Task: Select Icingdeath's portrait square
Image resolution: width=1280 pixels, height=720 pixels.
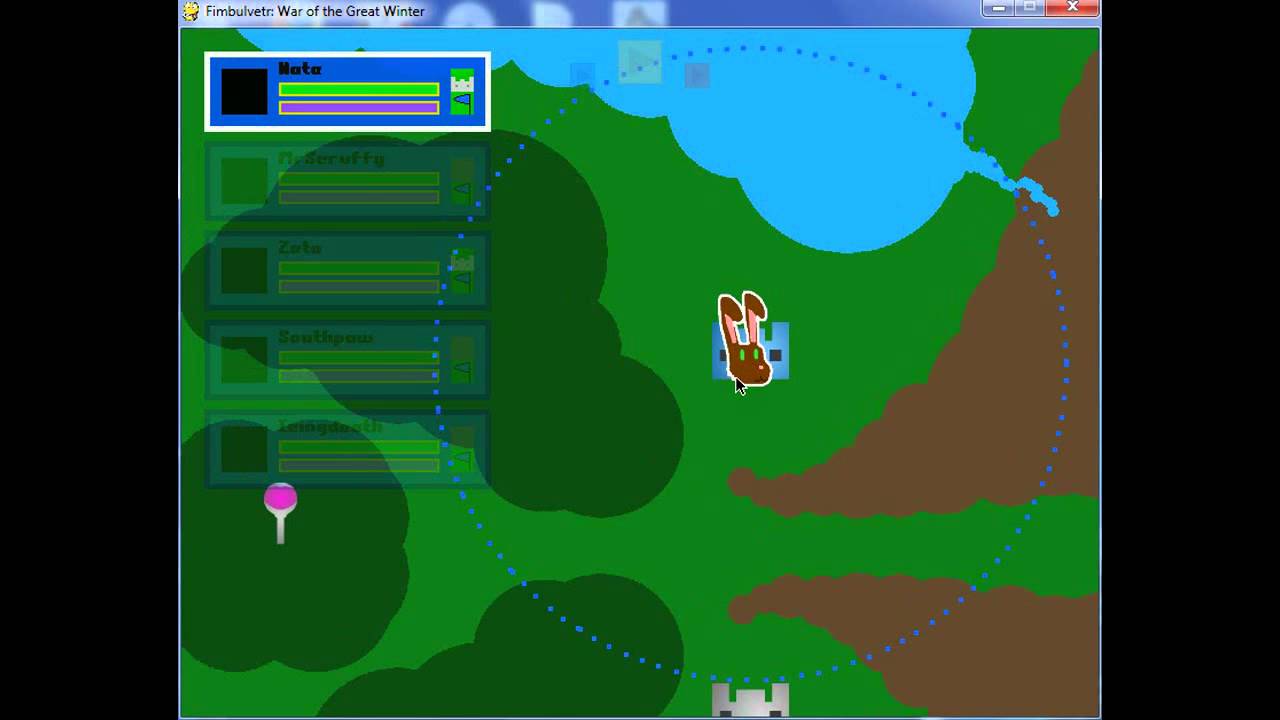Action: pos(244,449)
